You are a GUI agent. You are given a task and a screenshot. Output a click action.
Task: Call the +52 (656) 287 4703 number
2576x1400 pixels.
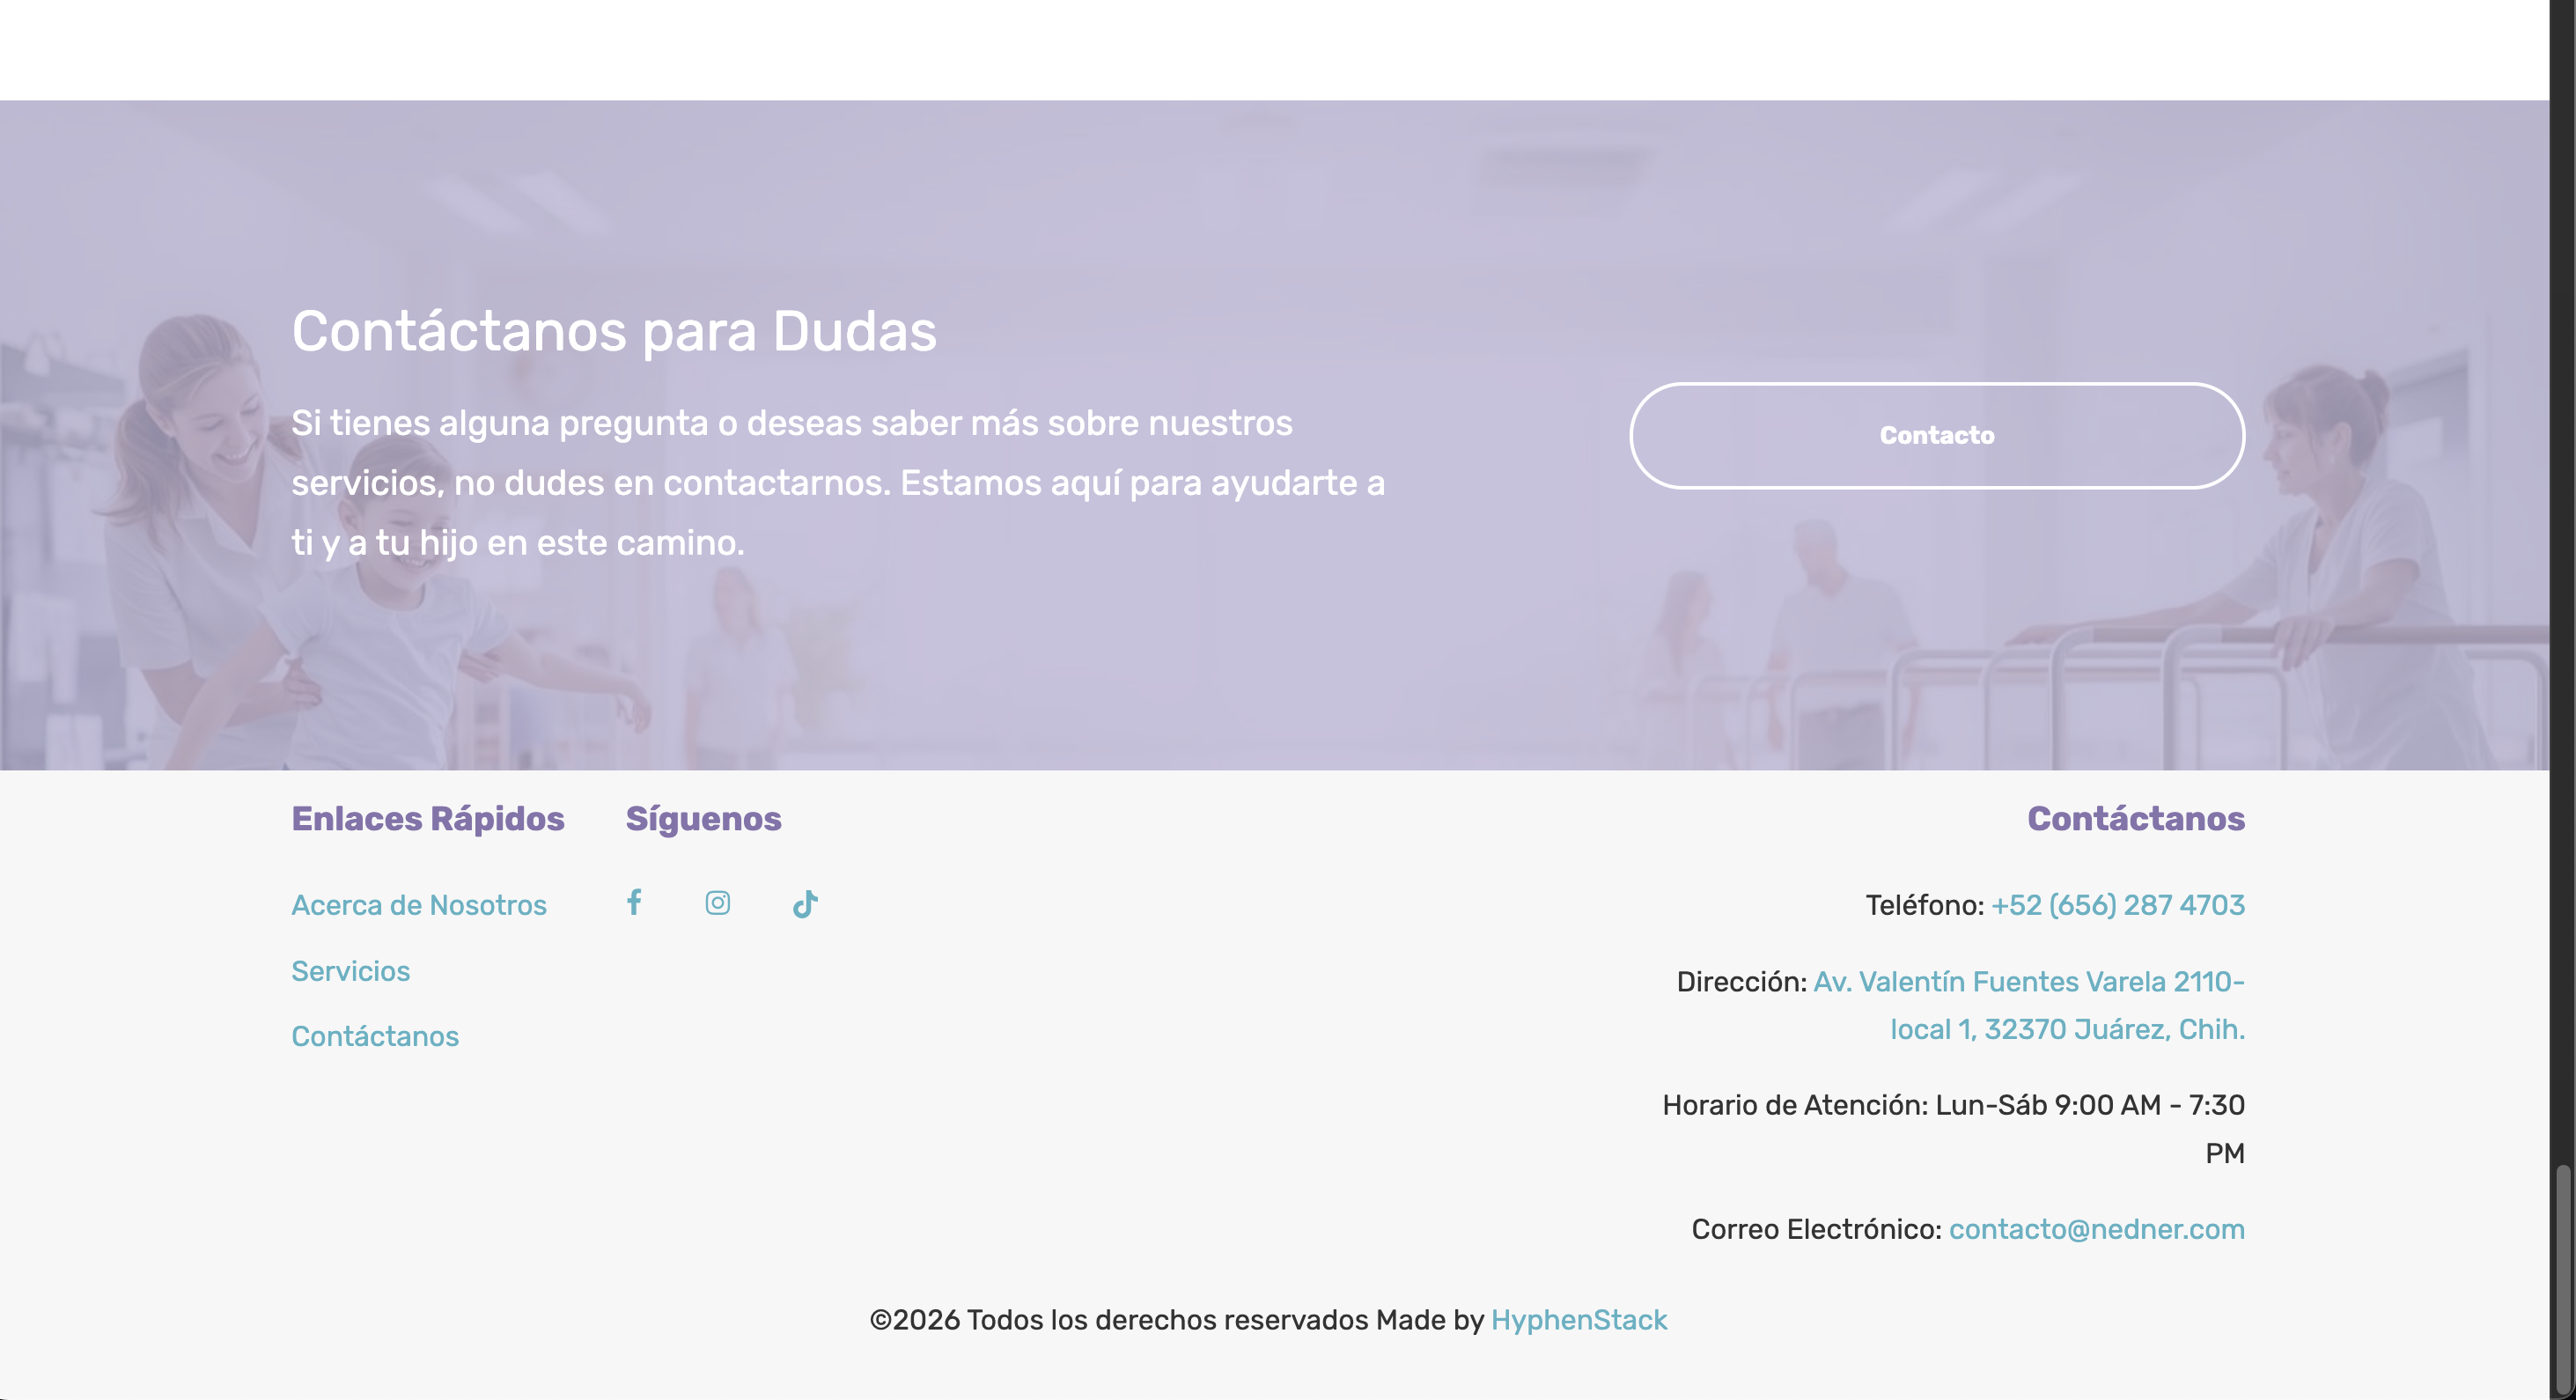click(x=2117, y=905)
